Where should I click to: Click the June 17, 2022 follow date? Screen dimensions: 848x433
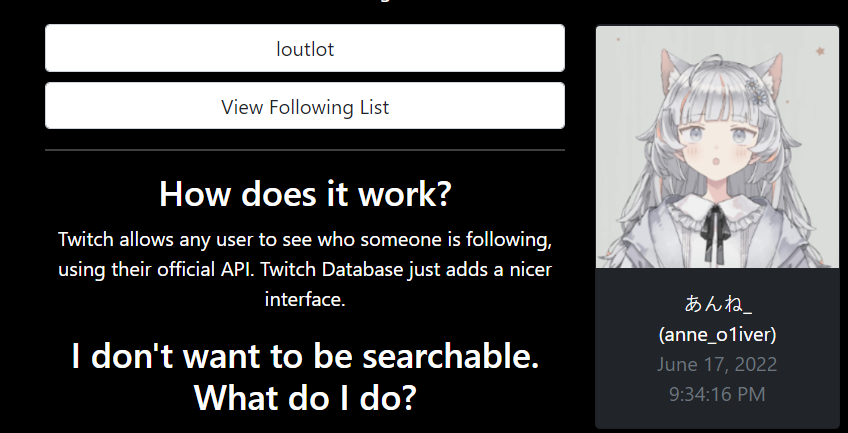717,364
